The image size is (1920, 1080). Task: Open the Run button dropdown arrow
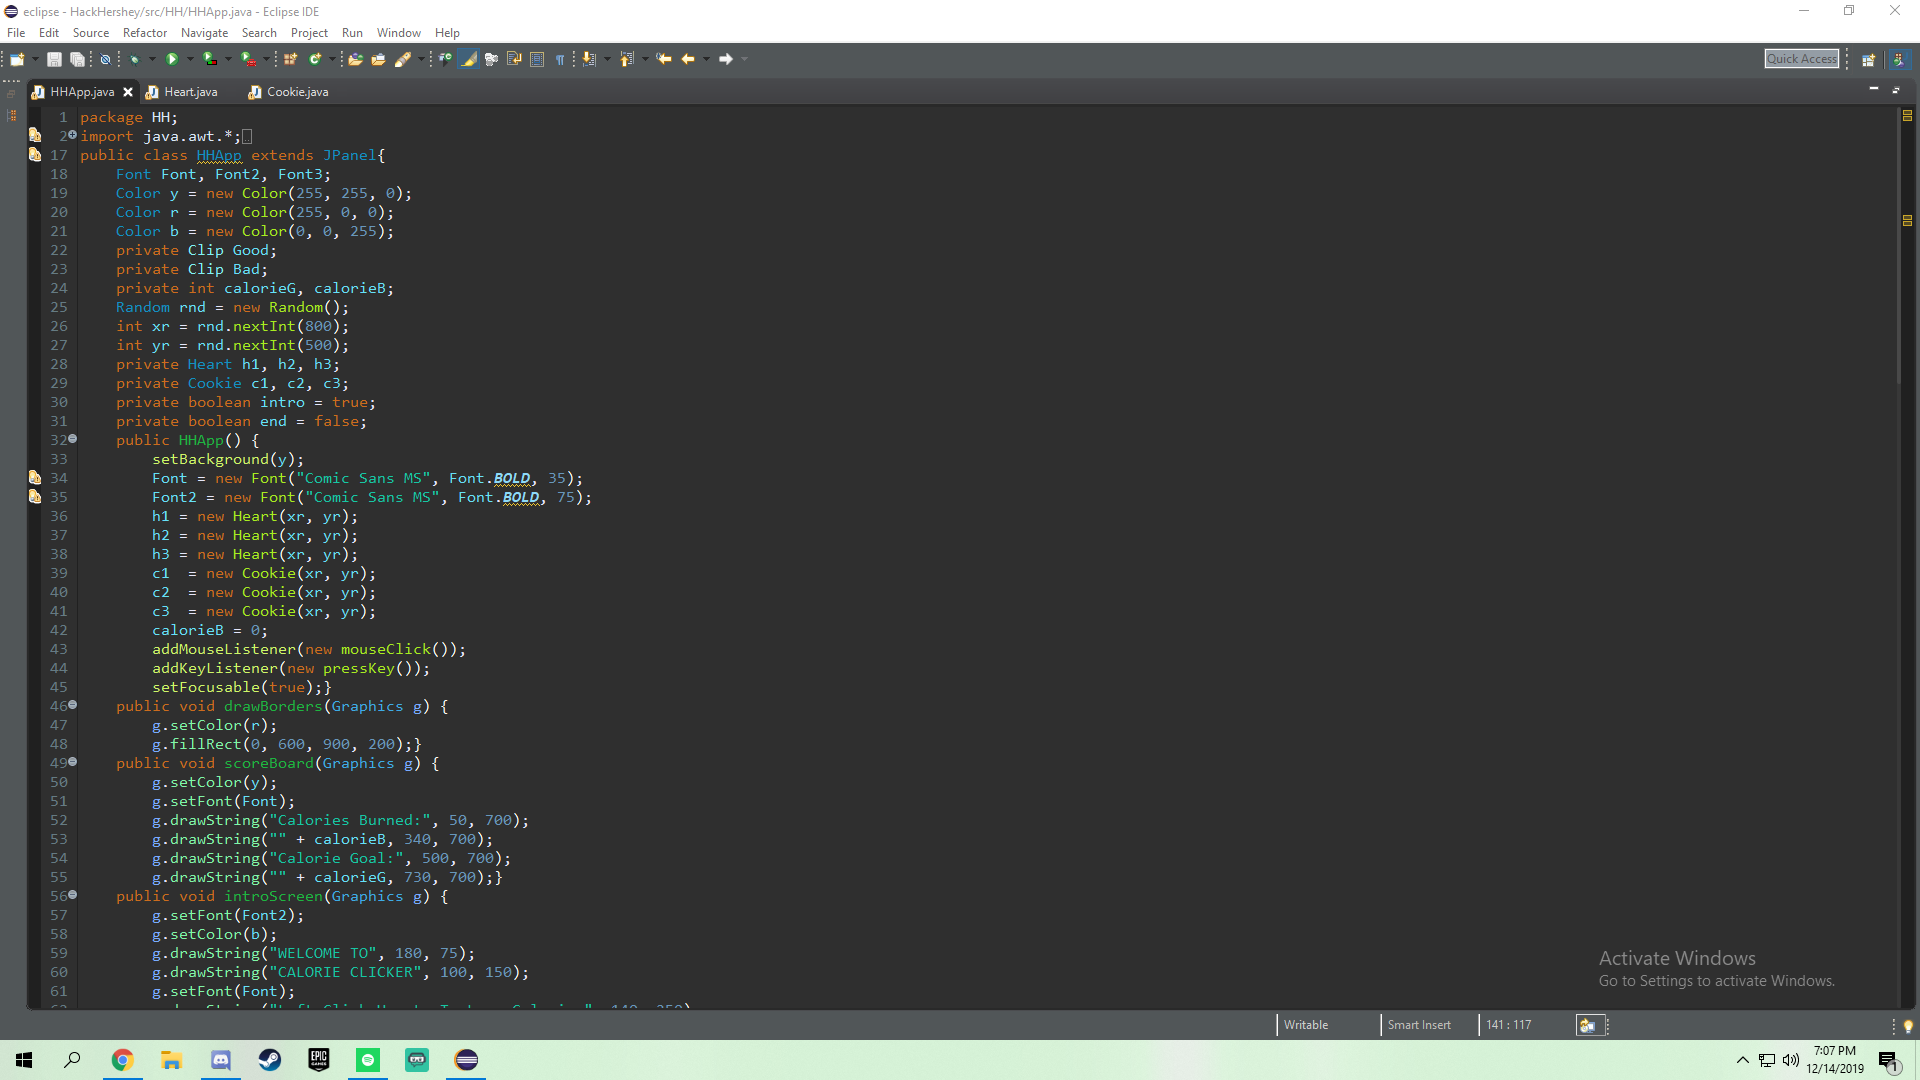pos(190,60)
